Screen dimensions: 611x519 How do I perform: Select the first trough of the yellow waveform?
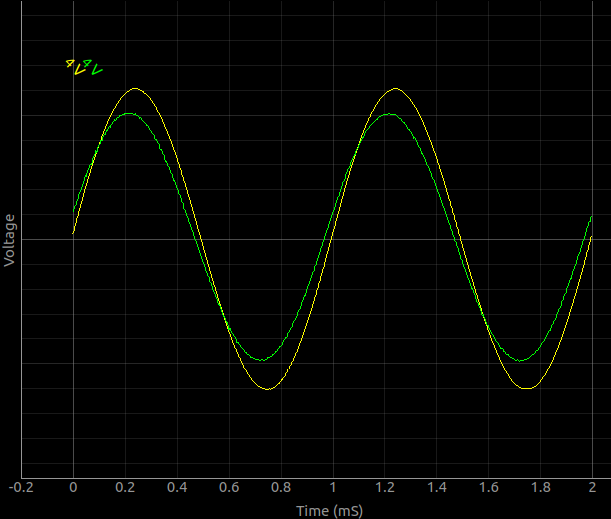[x=267, y=389]
